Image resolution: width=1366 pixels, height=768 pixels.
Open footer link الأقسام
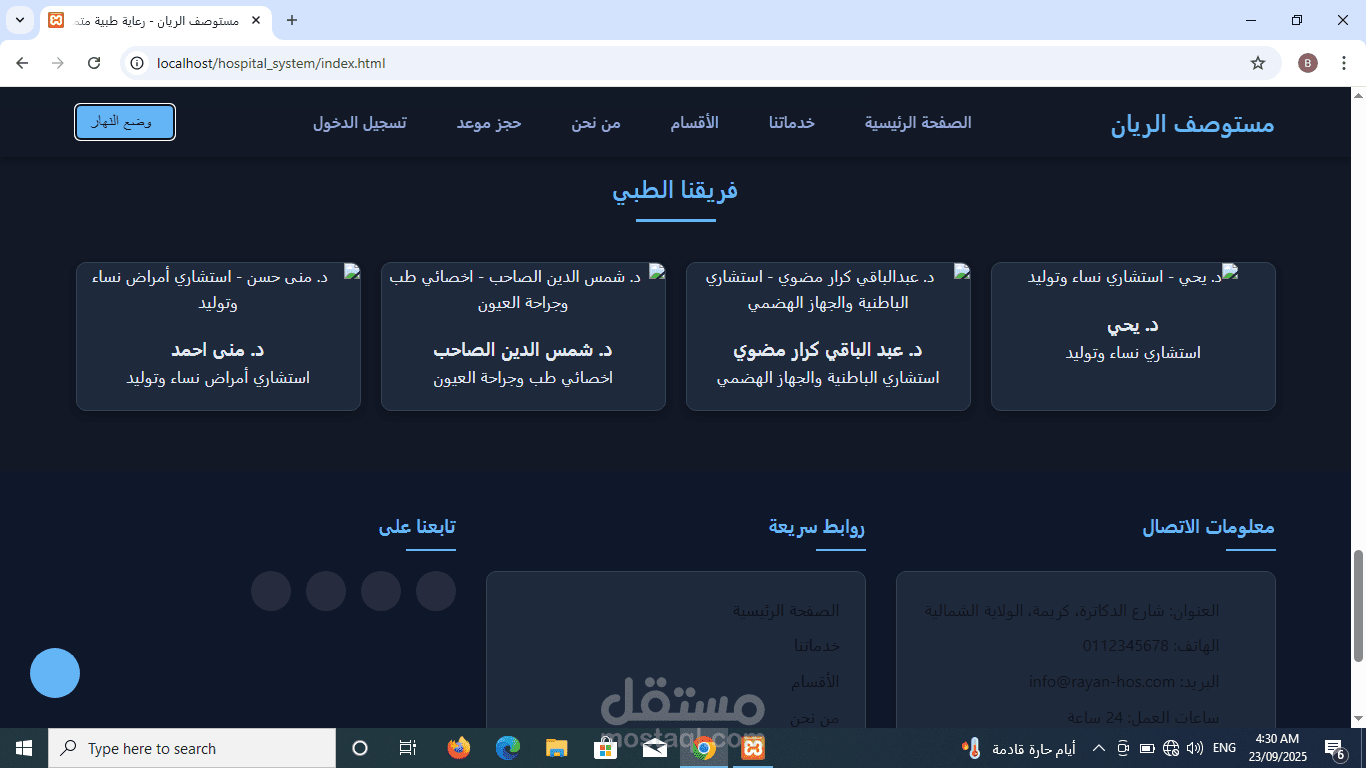click(815, 682)
